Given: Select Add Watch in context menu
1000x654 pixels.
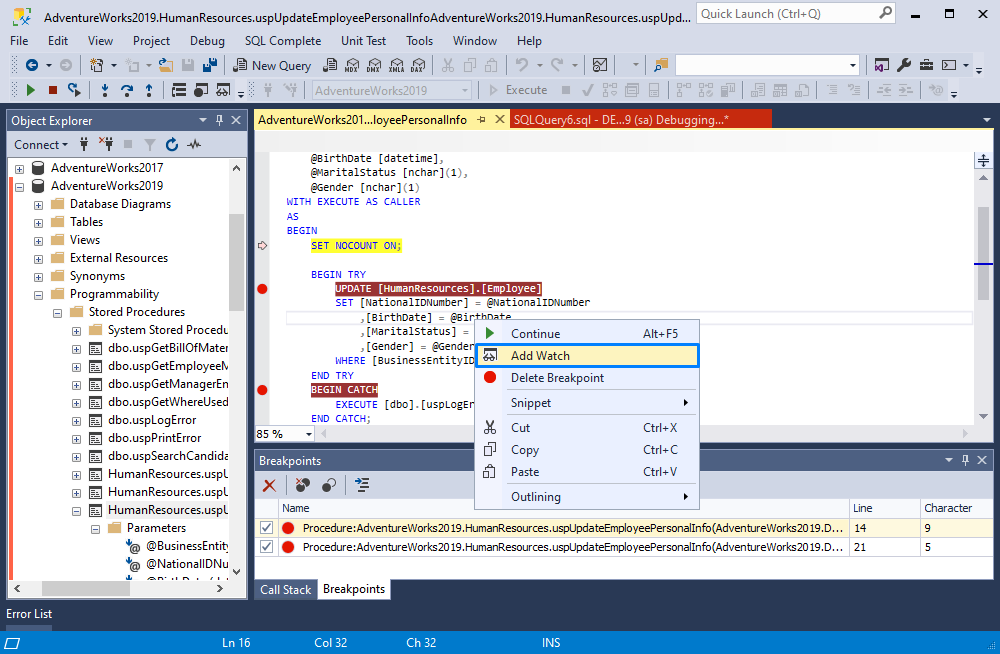Looking at the screenshot, I should (587, 355).
